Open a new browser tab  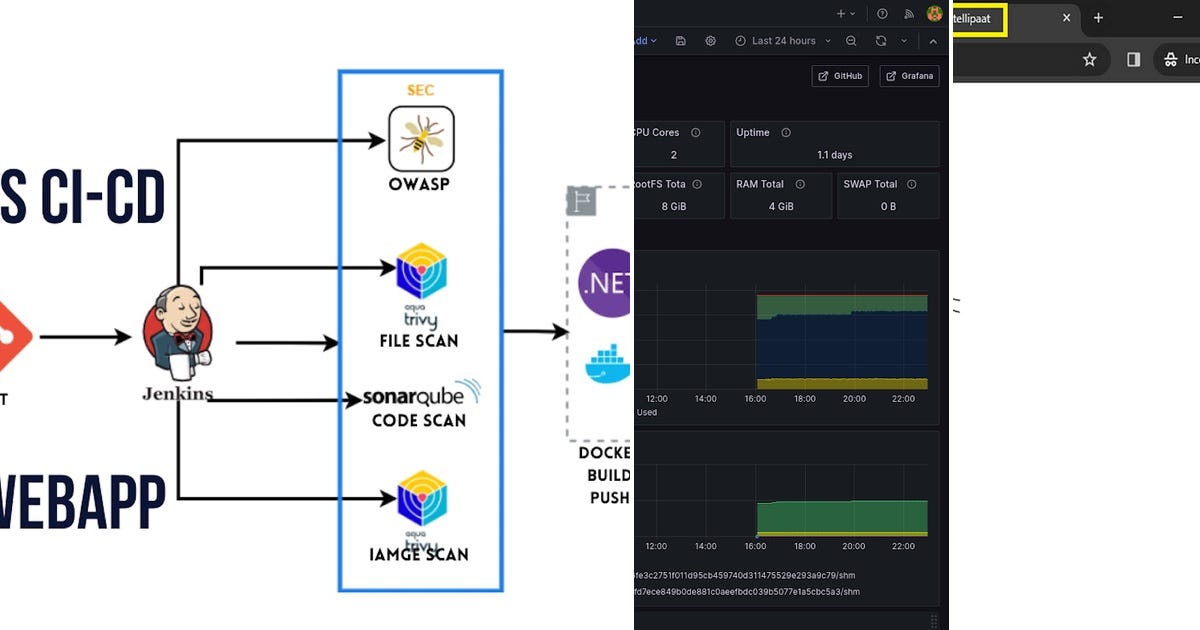1097,18
